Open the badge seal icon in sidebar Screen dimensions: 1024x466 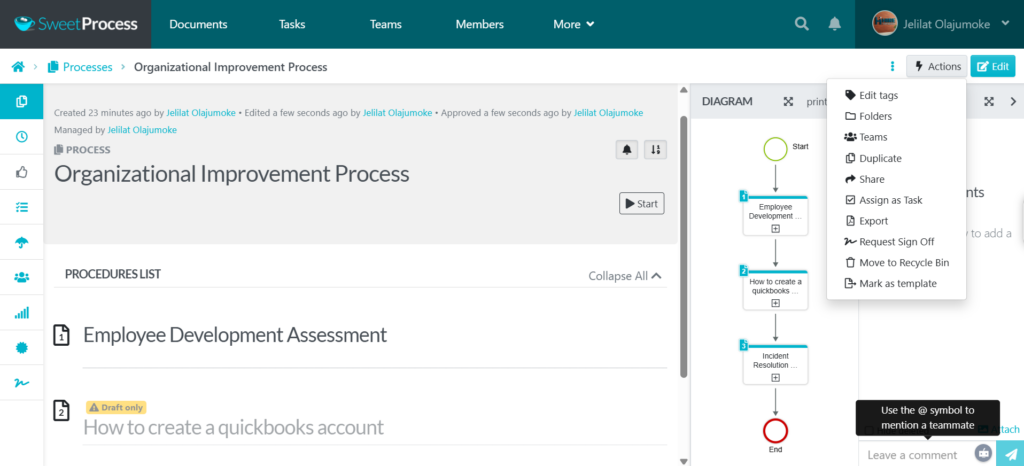pyautogui.click(x=22, y=348)
